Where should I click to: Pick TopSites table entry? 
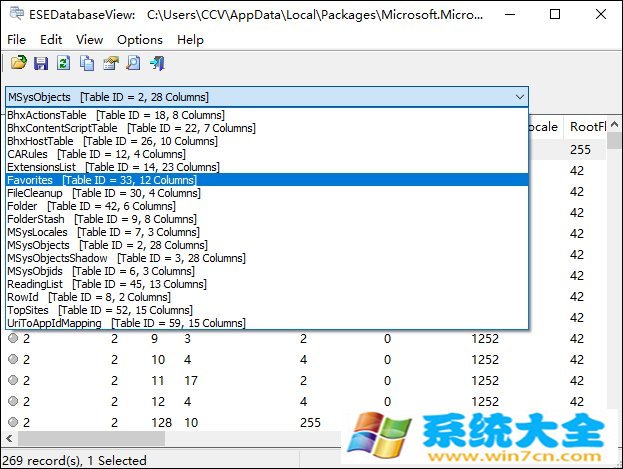click(267, 310)
